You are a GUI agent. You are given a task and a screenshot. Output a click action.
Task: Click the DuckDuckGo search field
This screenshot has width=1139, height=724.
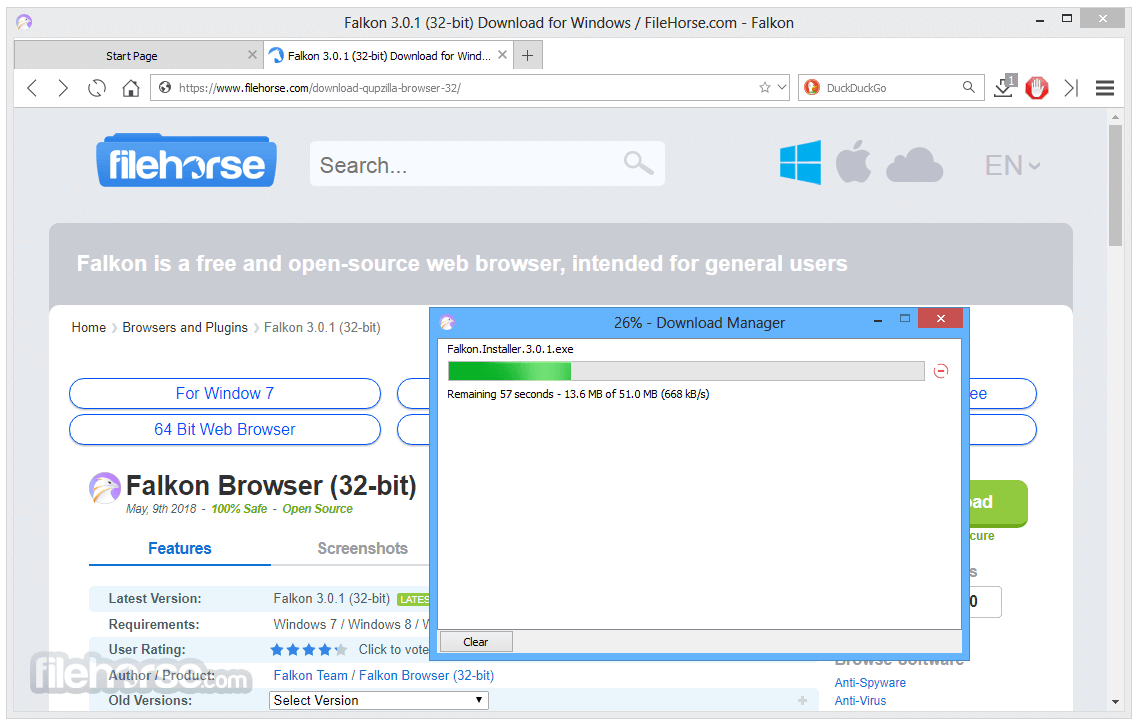[890, 88]
